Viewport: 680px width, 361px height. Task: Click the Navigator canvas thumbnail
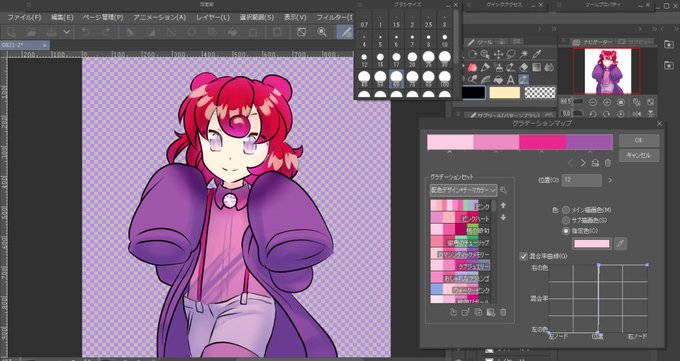[x=608, y=71]
